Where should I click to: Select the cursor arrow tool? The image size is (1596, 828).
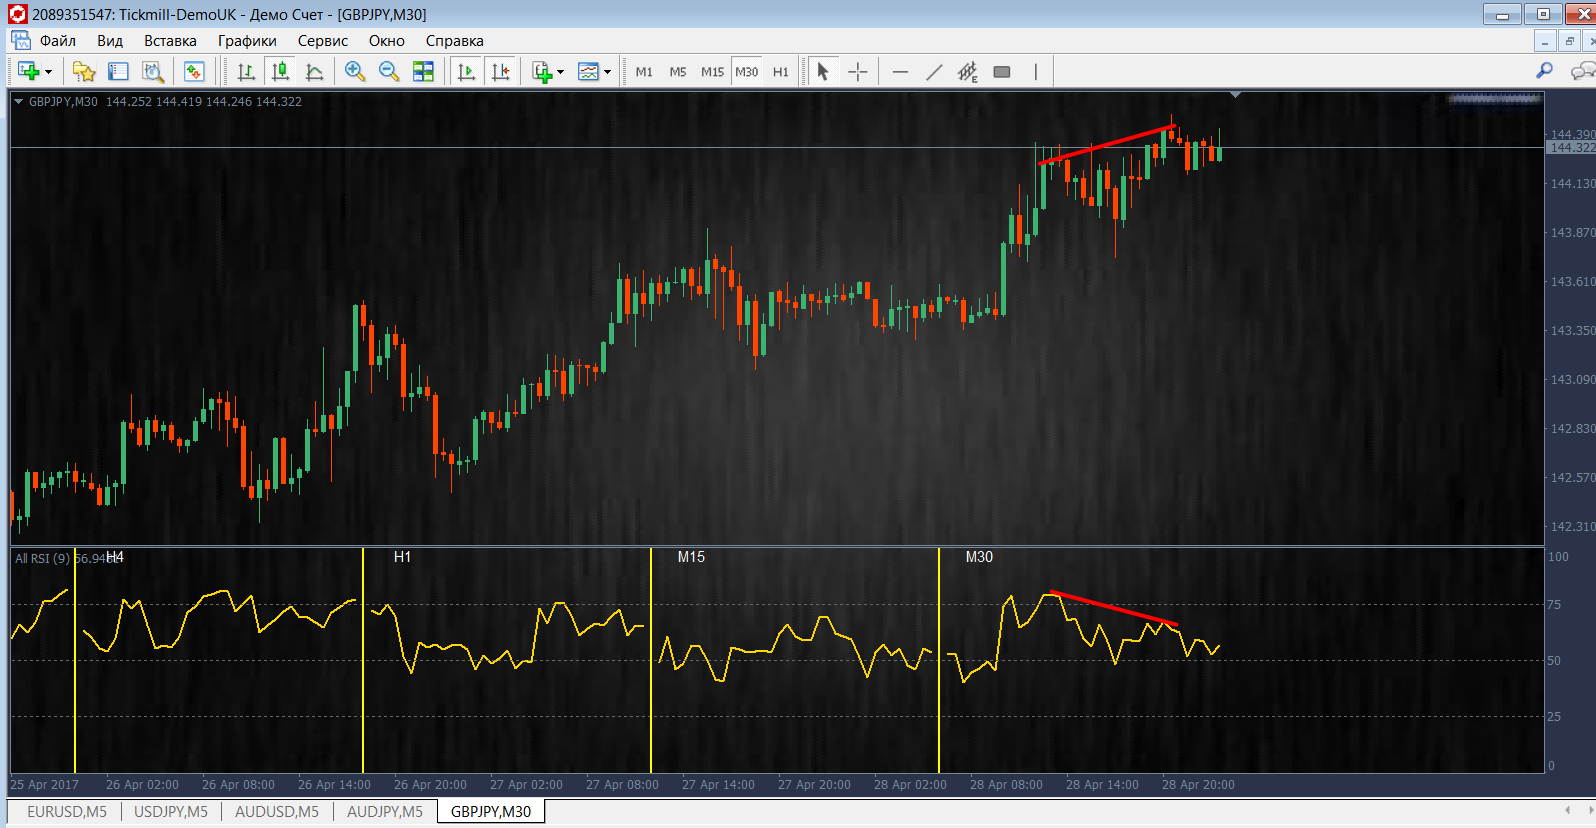point(823,71)
